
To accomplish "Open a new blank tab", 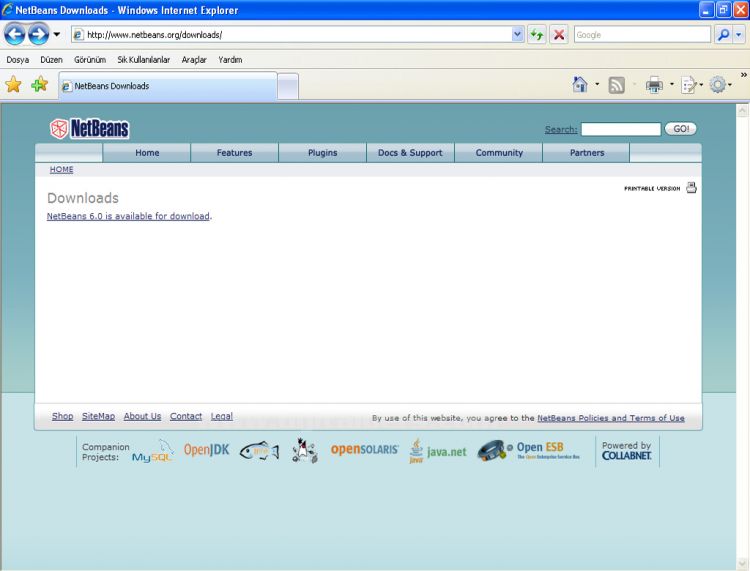I will 288,87.
